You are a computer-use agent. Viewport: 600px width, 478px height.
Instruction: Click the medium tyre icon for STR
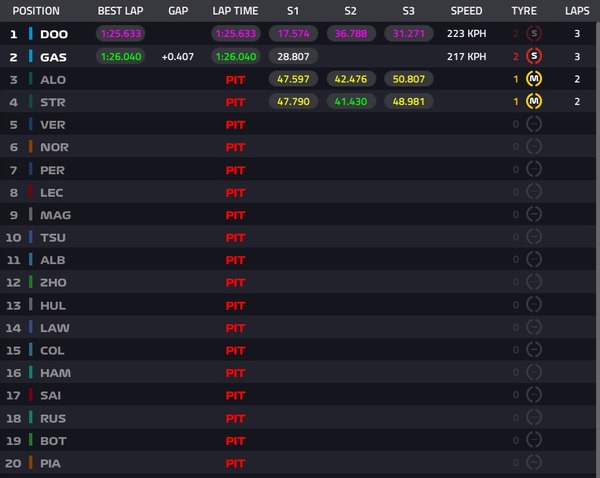pyautogui.click(x=534, y=101)
